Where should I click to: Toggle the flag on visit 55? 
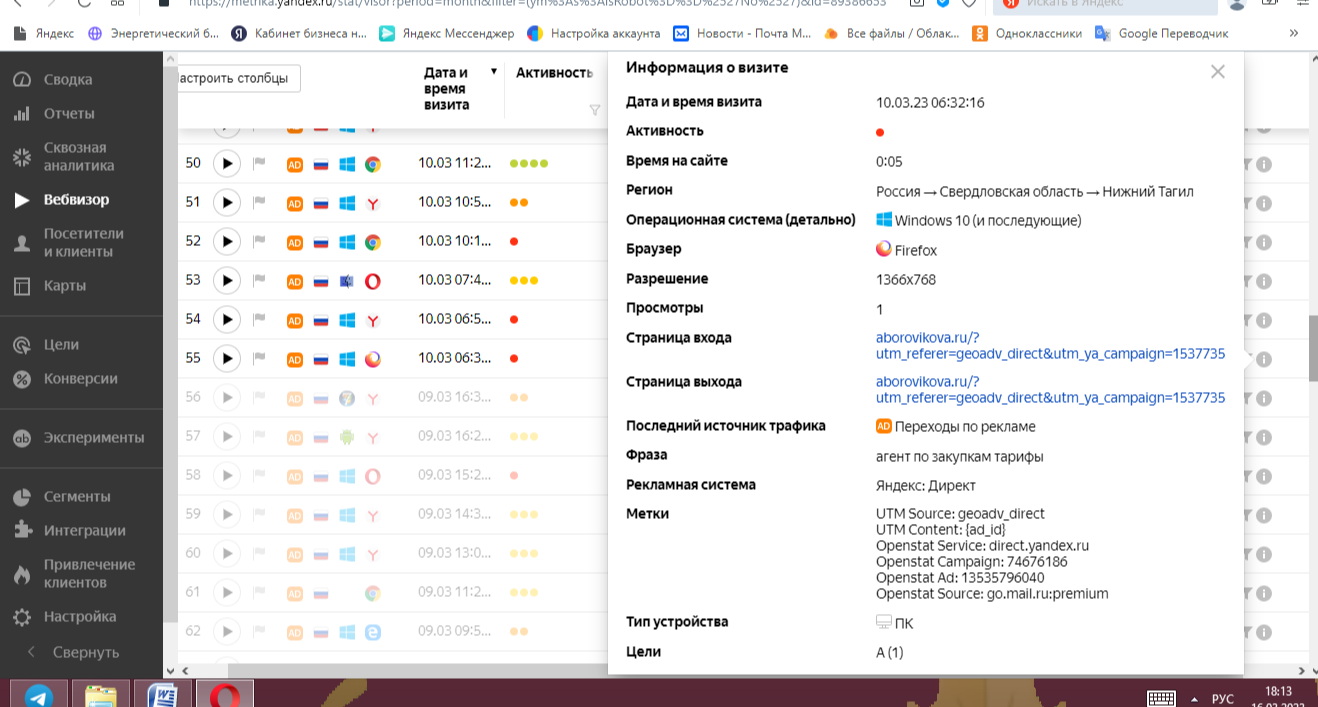[259, 358]
